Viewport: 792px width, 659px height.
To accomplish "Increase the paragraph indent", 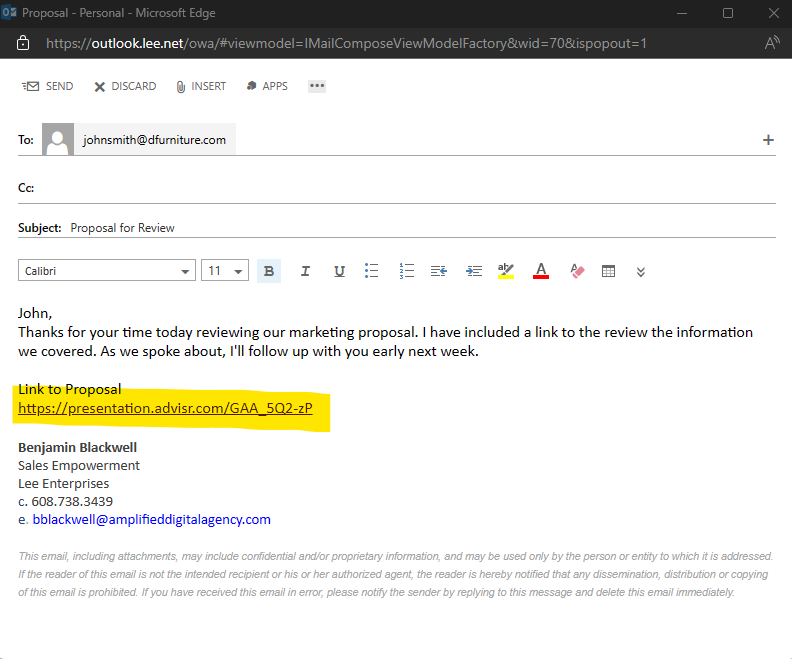I will 474,271.
